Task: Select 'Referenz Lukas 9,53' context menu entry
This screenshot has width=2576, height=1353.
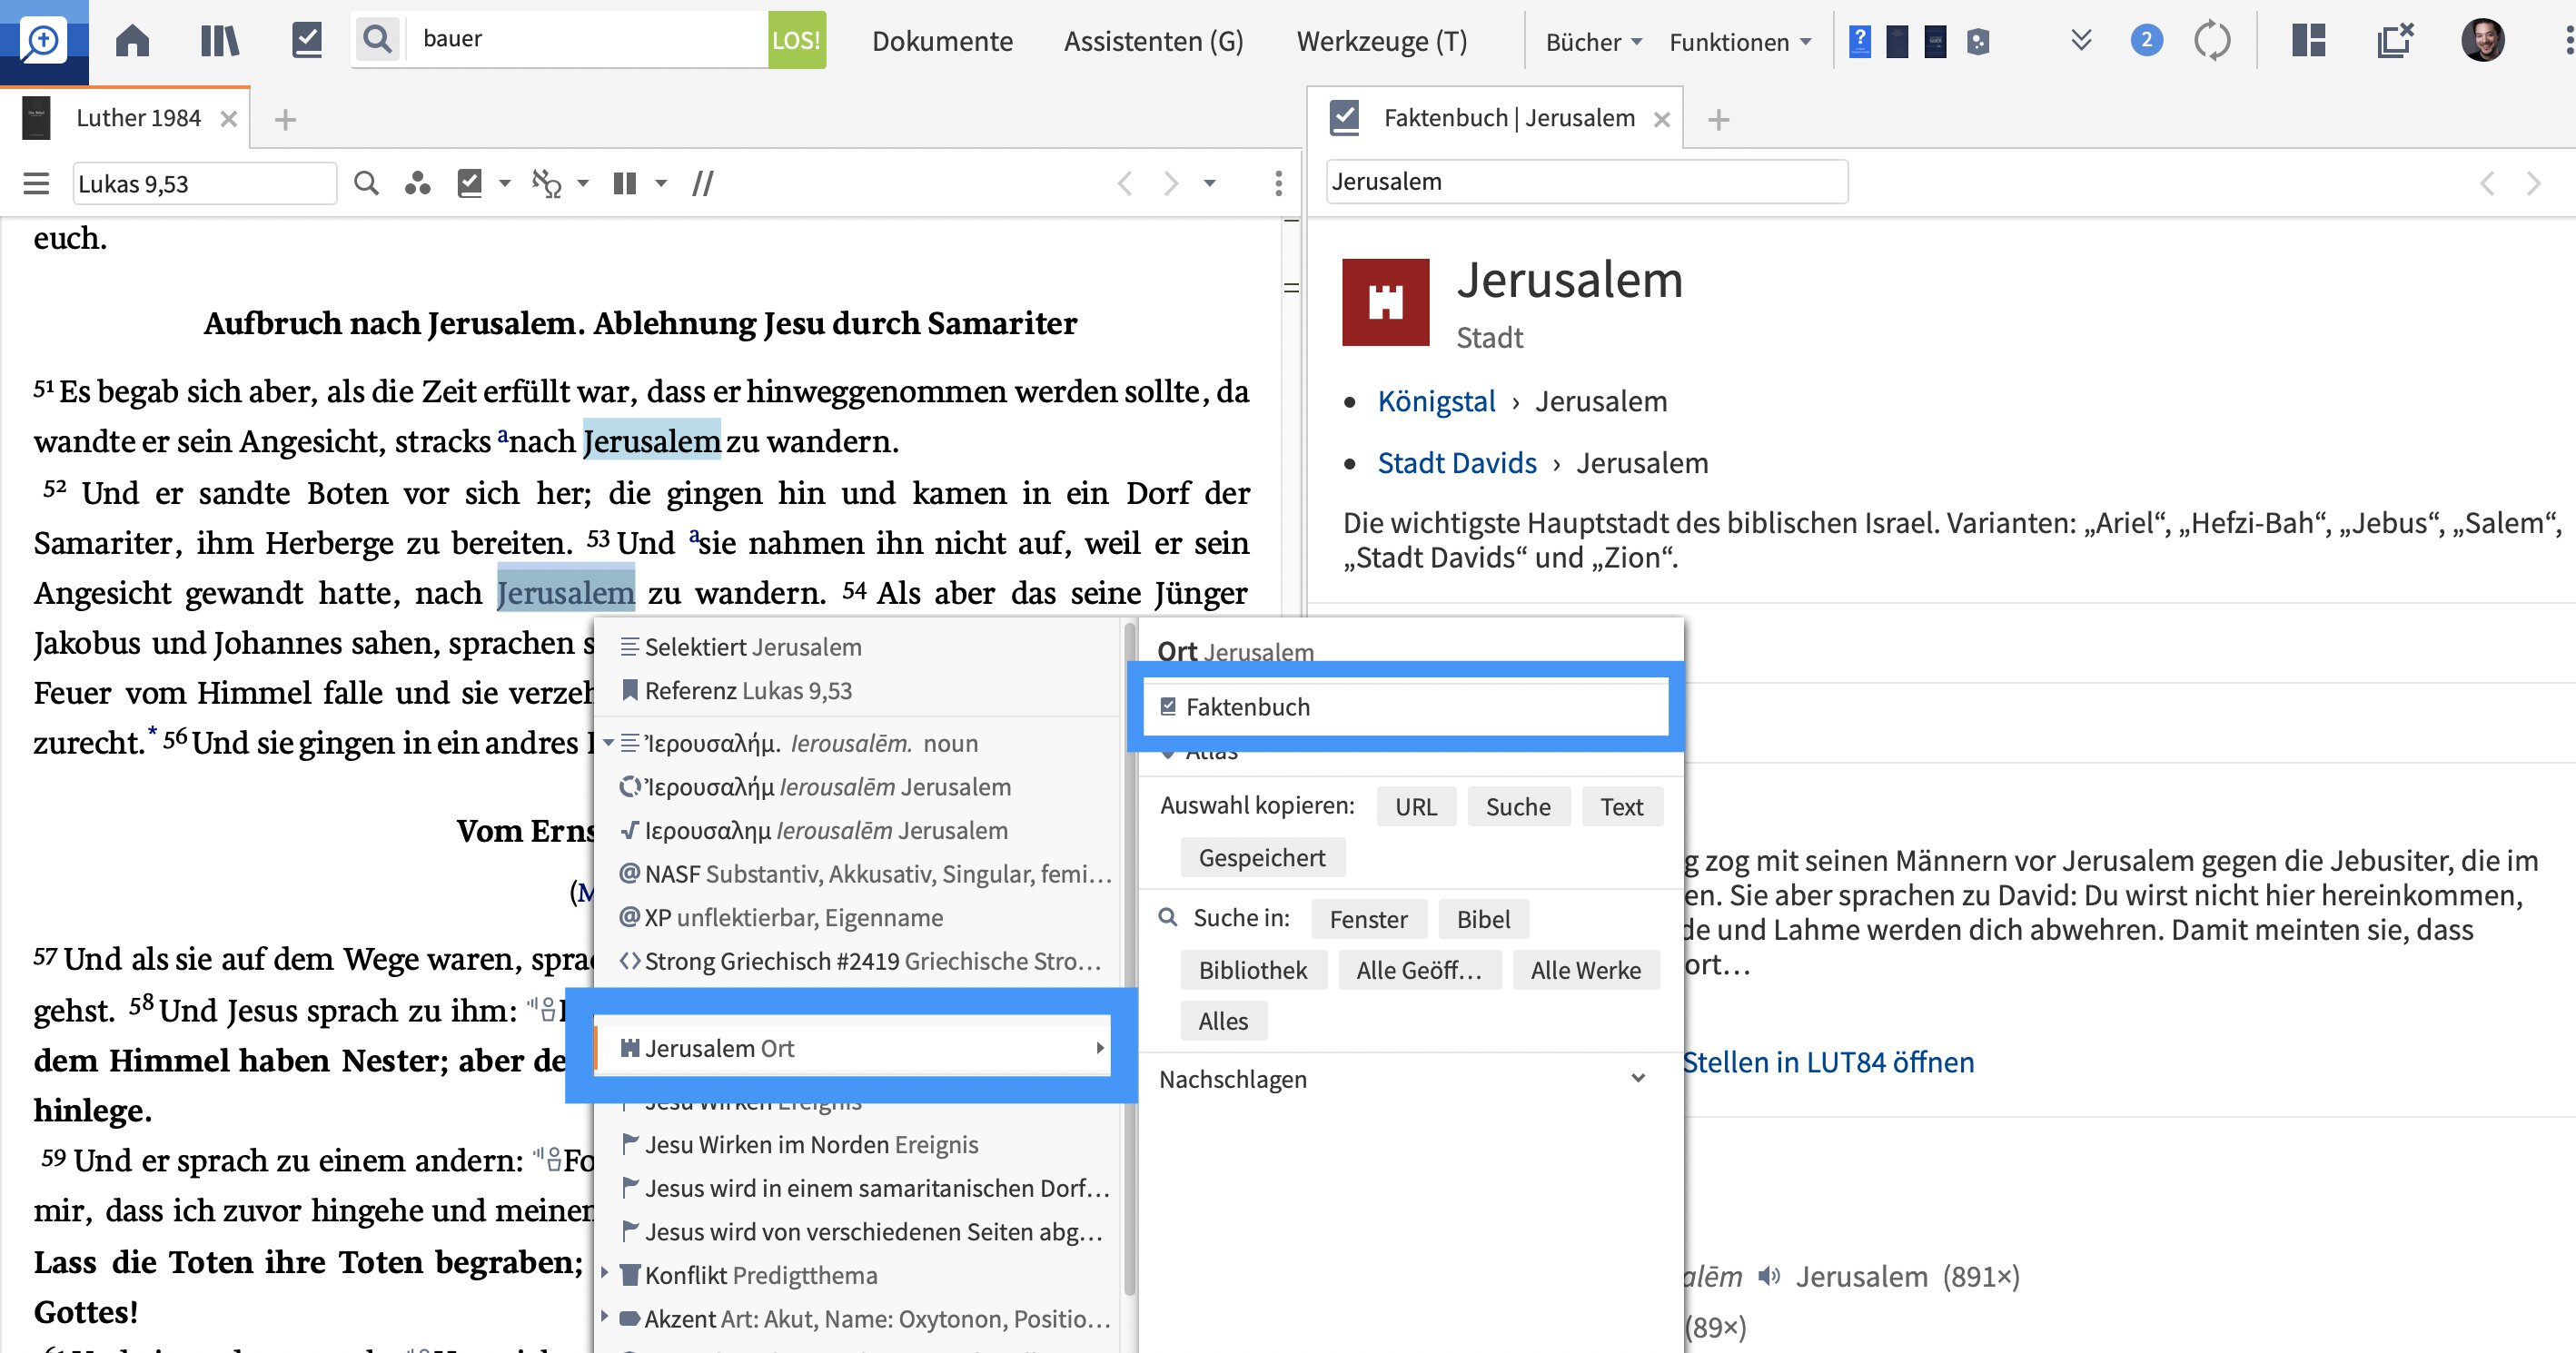Action: [x=857, y=691]
